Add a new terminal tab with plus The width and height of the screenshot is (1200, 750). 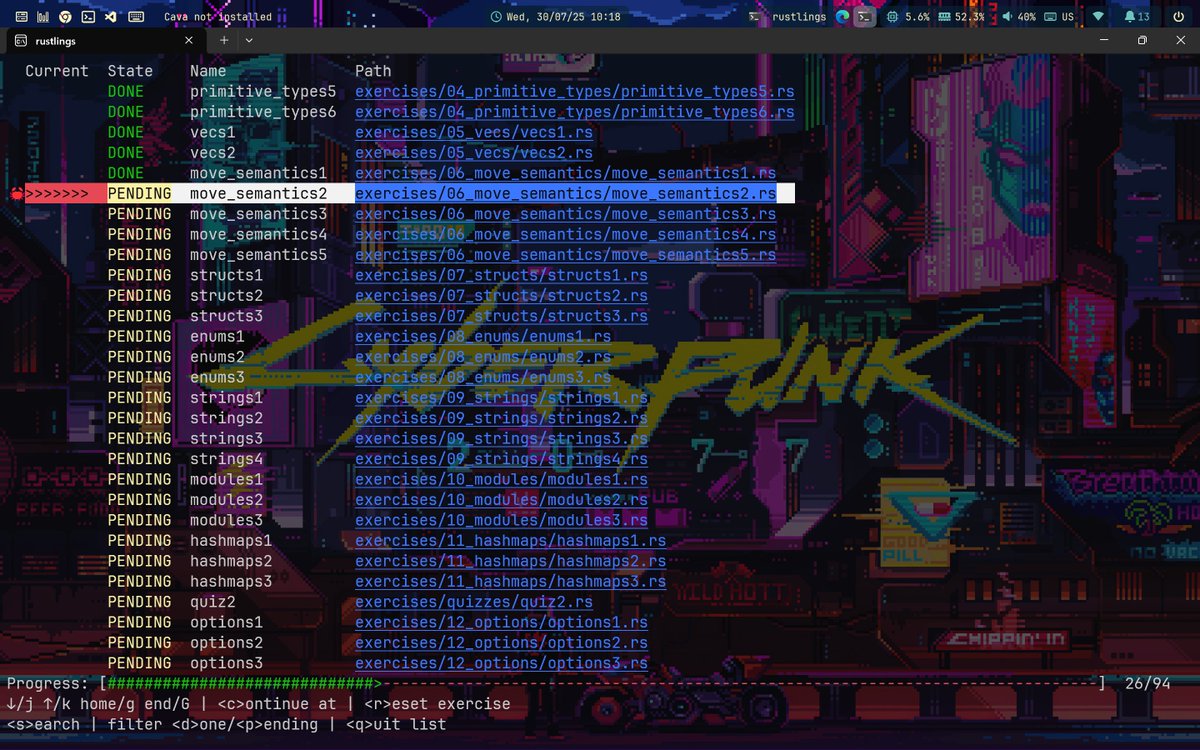pos(224,40)
